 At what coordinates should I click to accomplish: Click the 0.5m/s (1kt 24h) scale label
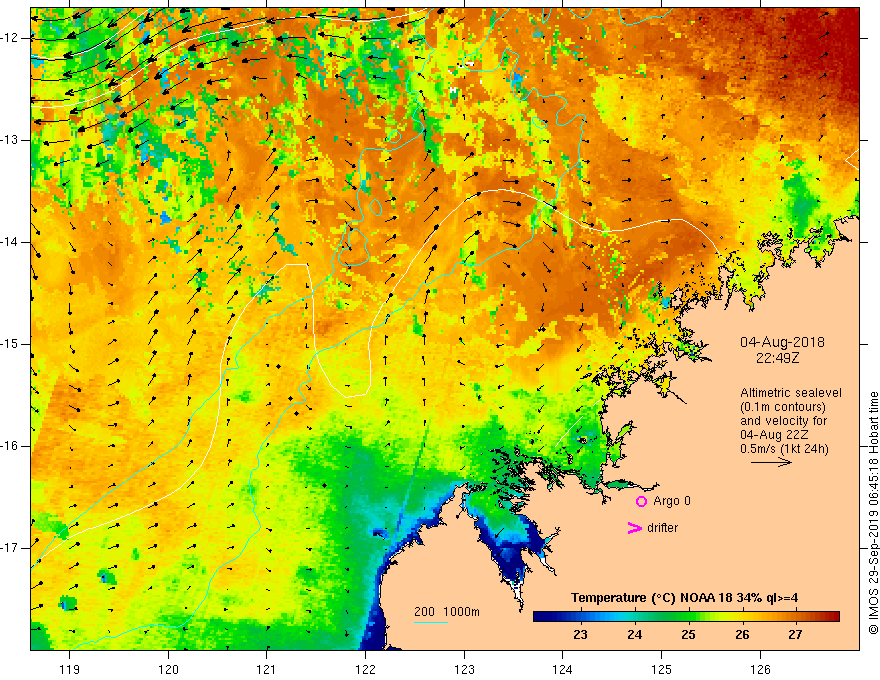click(784, 449)
